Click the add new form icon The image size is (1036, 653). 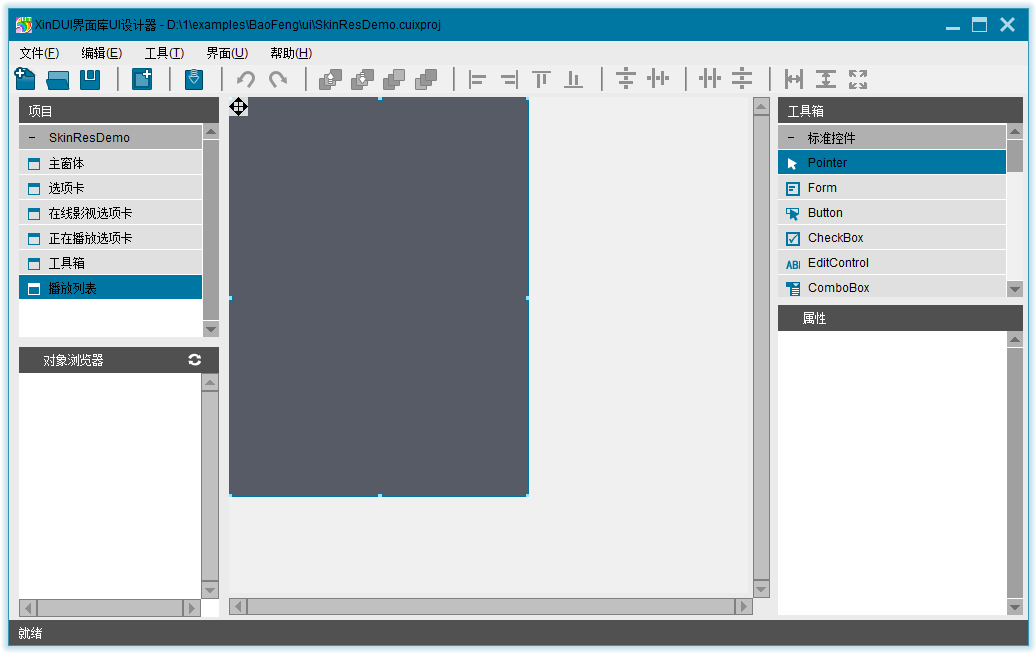142,79
